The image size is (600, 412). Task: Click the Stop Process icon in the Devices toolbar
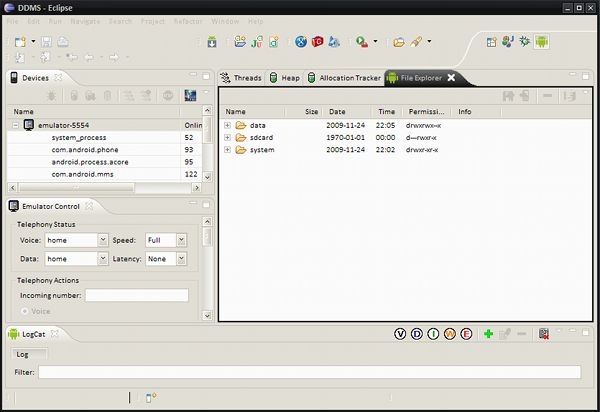(168, 95)
